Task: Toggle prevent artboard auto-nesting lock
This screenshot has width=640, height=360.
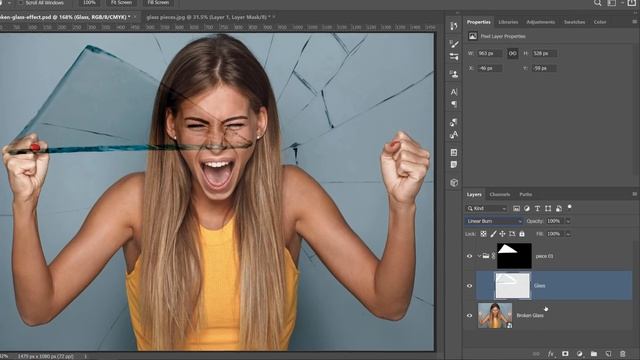Action: [x=512, y=234]
